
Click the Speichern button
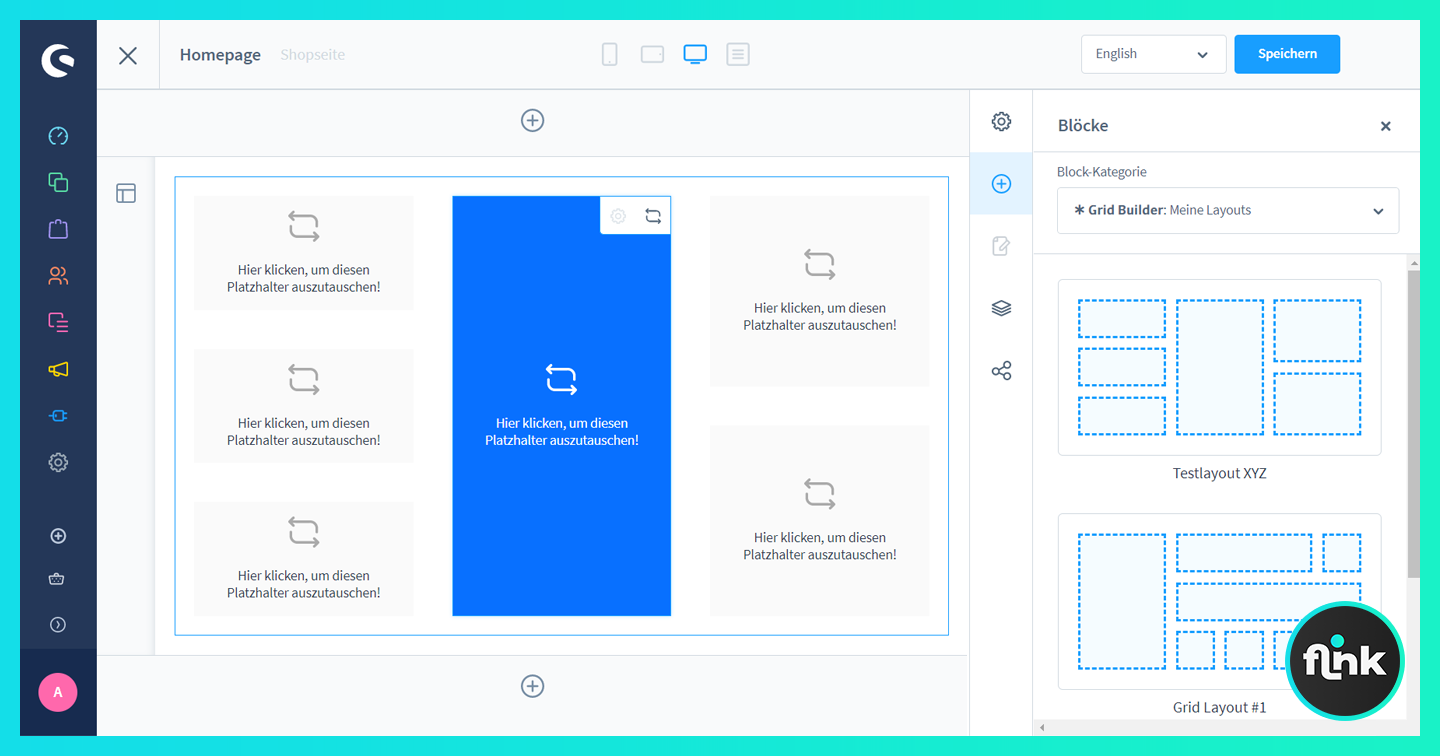click(x=1287, y=54)
